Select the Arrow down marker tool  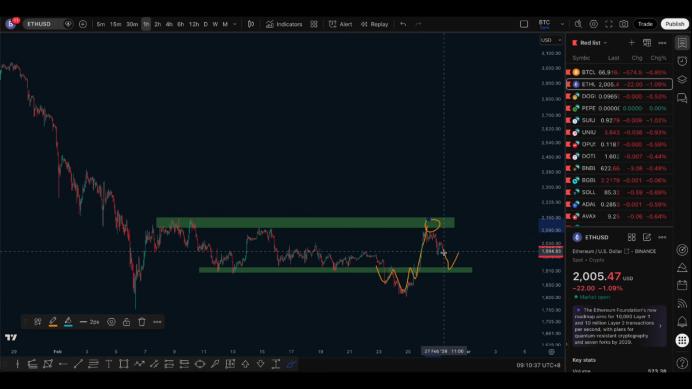(260, 364)
